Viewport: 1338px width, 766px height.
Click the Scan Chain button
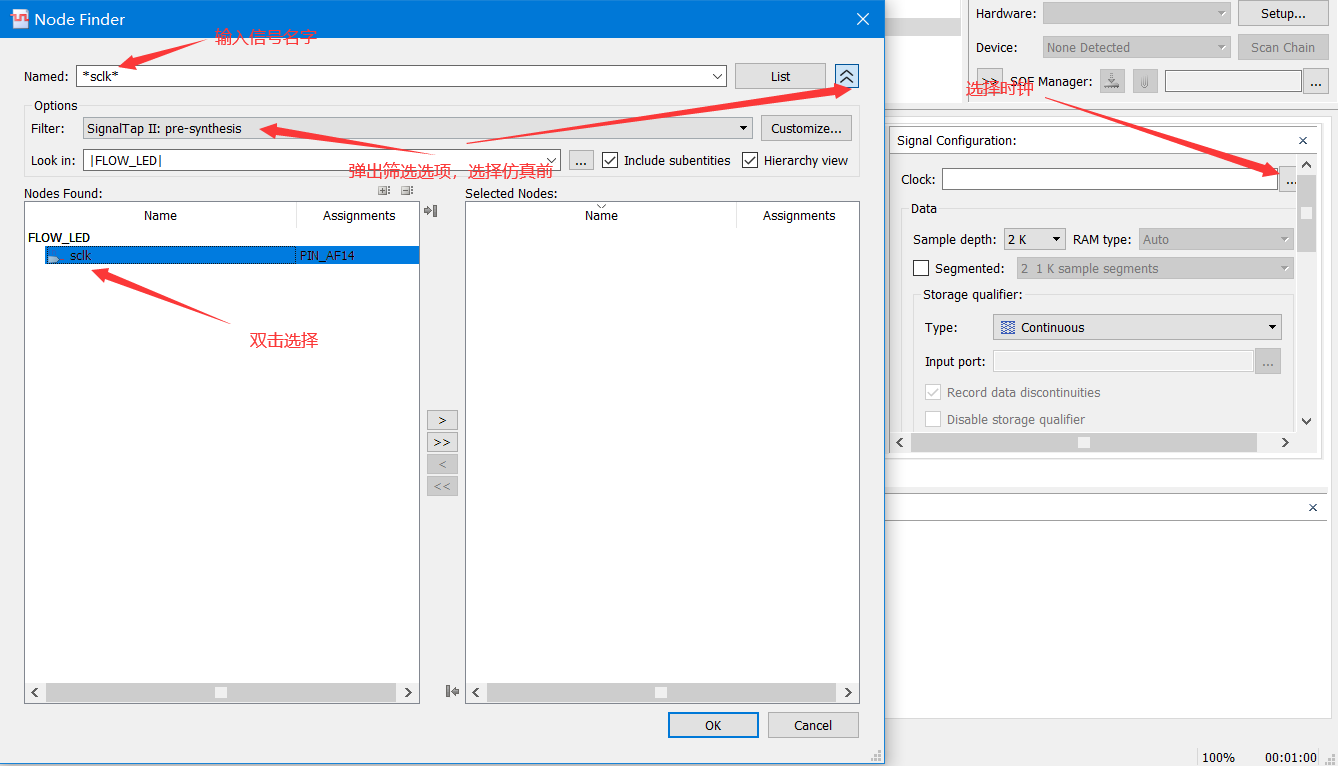click(1283, 47)
